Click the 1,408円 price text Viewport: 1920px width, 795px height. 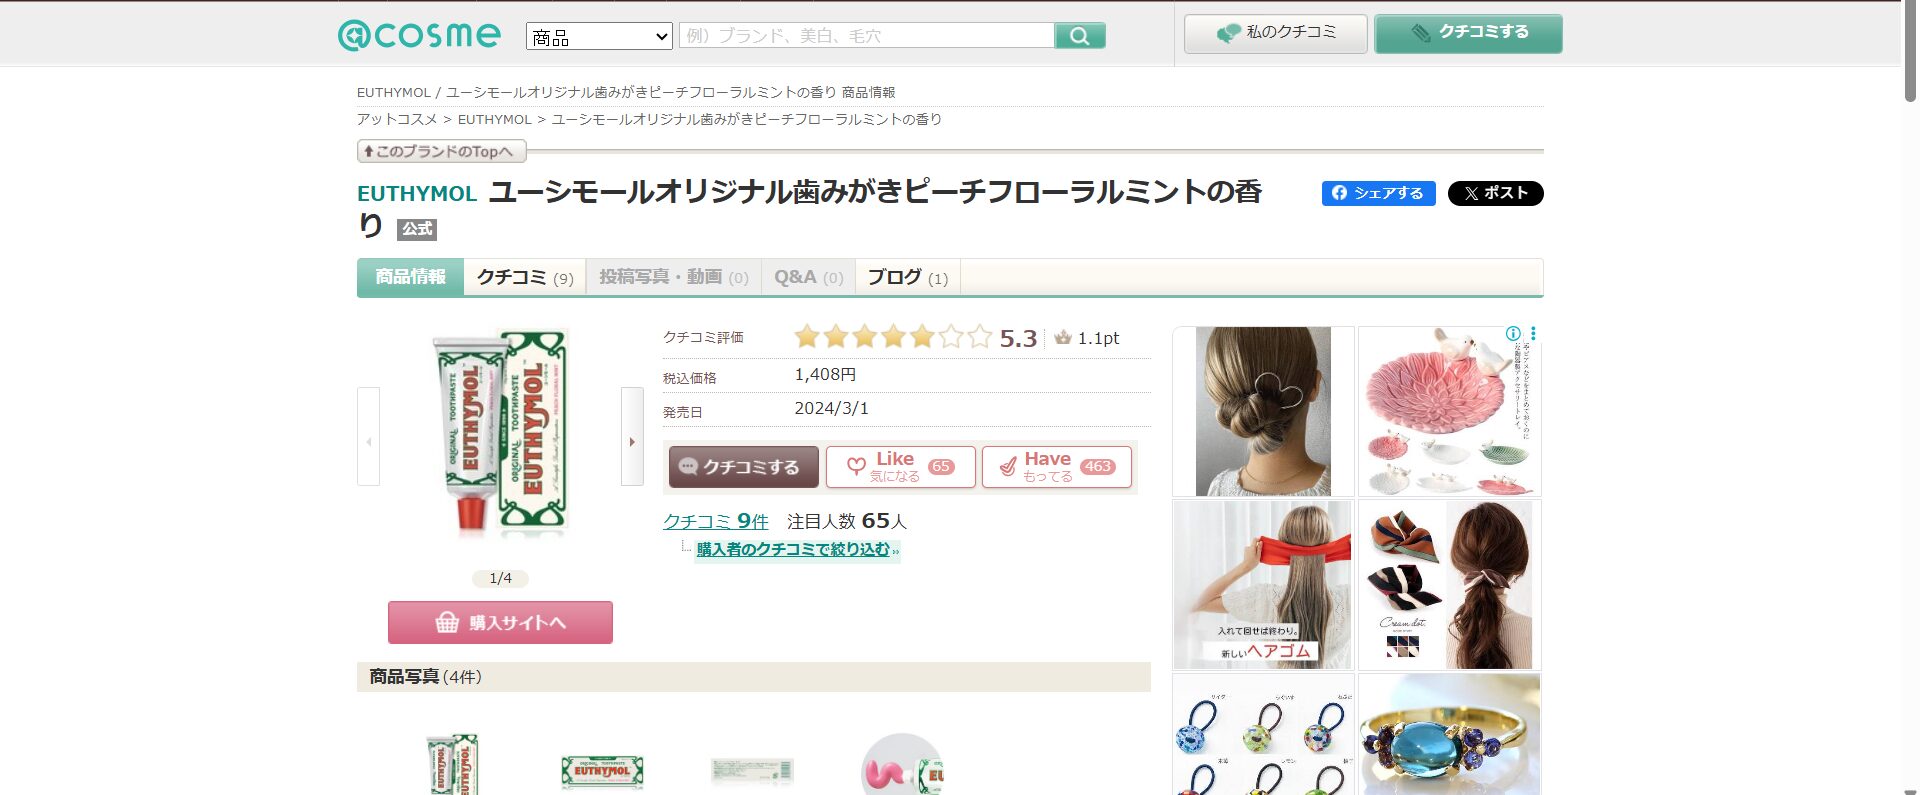(x=825, y=375)
